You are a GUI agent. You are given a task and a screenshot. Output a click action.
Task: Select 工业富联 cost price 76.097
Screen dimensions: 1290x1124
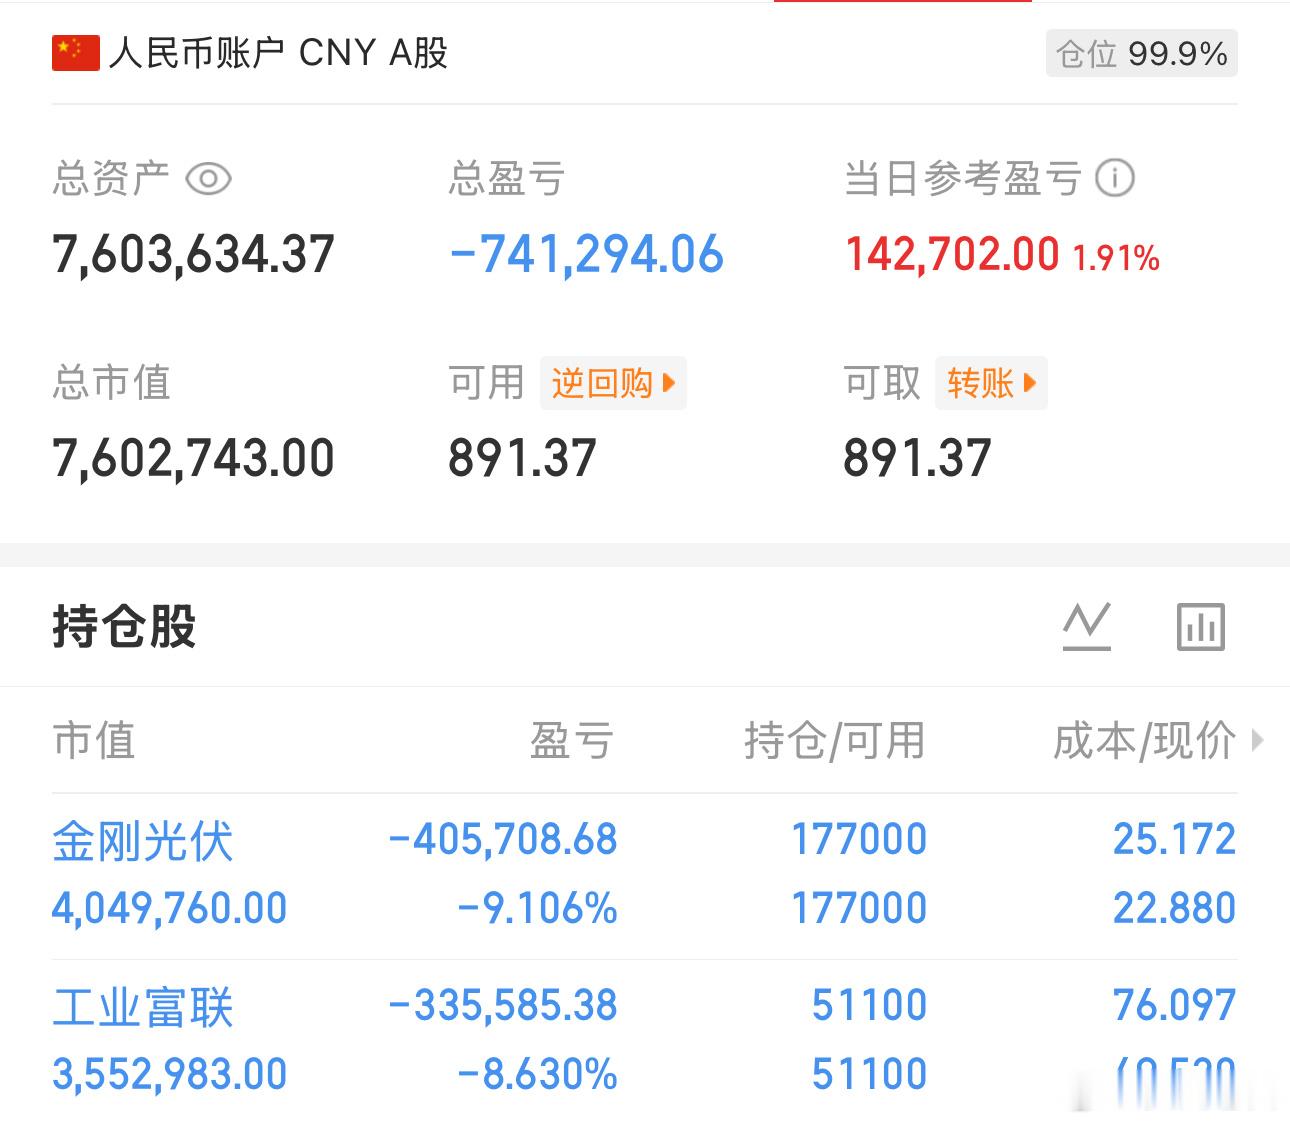click(1175, 1005)
